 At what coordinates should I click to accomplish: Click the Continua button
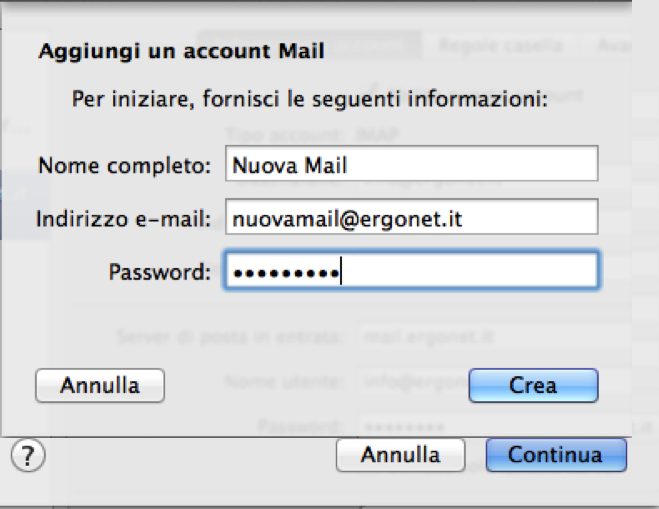tap(555, 455)
